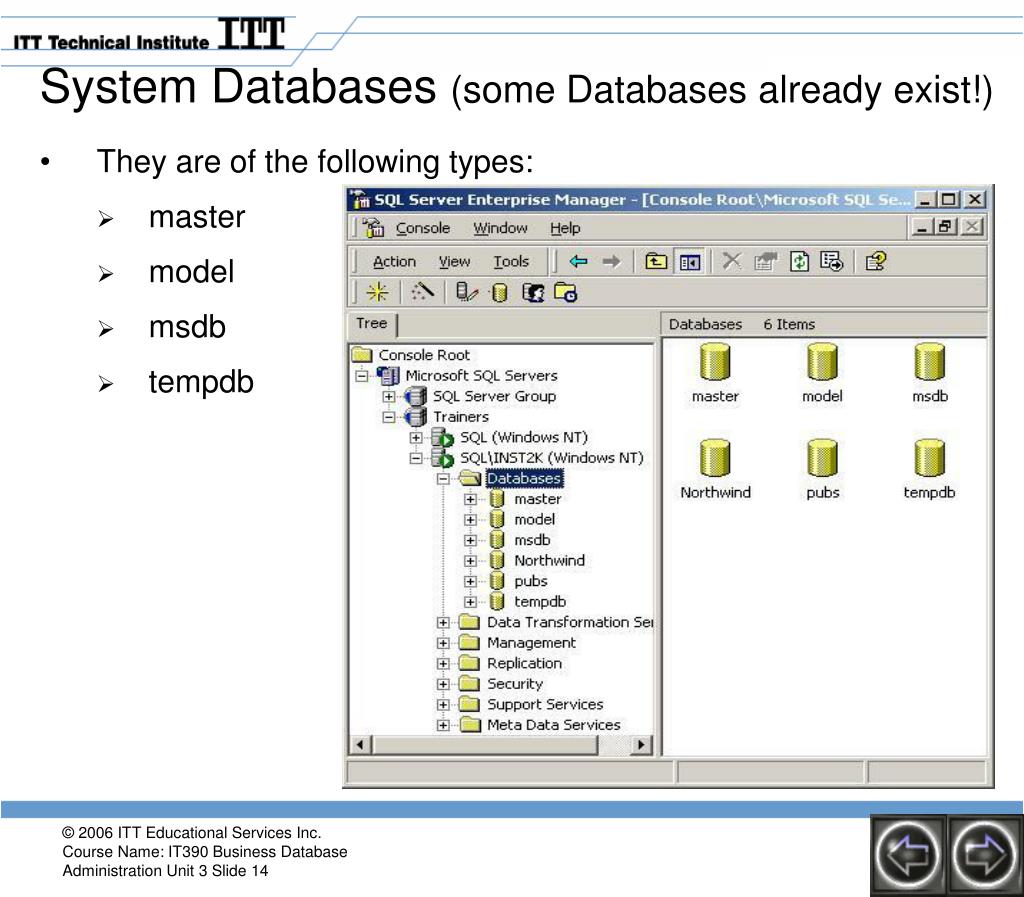Expand the master database in tree

[470, 499]
